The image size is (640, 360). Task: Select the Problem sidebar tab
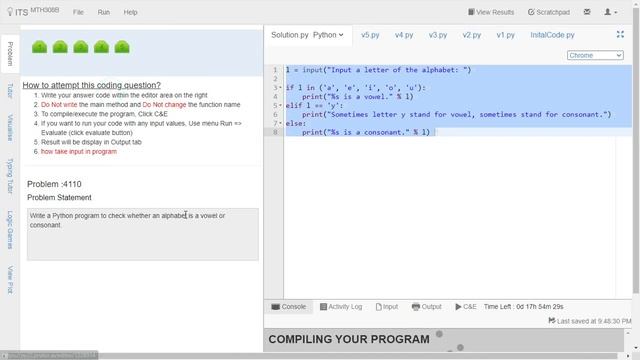tap(10, 53)
